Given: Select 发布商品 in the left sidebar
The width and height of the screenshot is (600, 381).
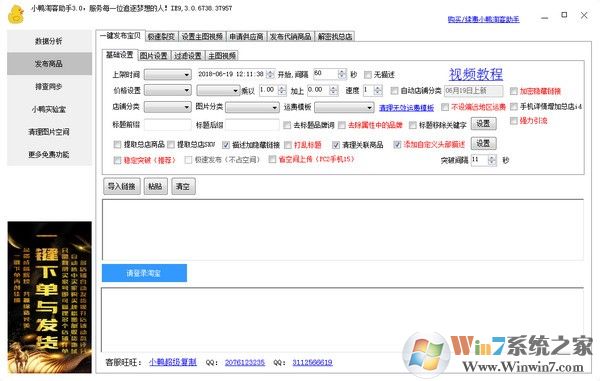Looking at the screenshot, I should click(x=49, y=64).
